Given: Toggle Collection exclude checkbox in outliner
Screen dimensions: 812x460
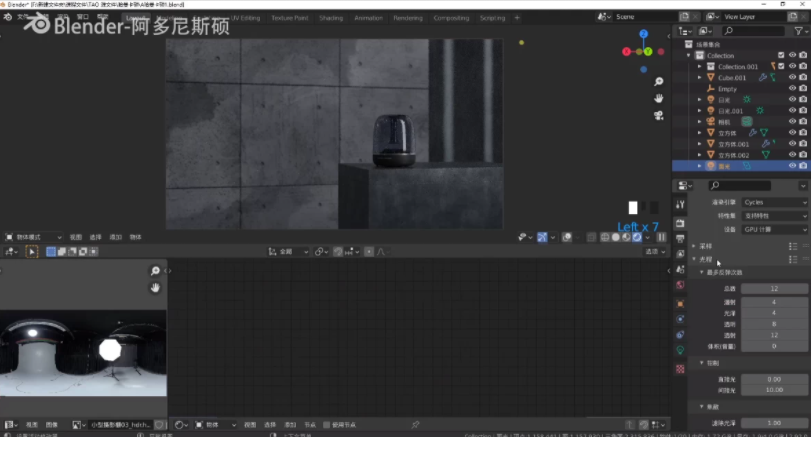Looking at the screenshot, I should pos(781,55).
